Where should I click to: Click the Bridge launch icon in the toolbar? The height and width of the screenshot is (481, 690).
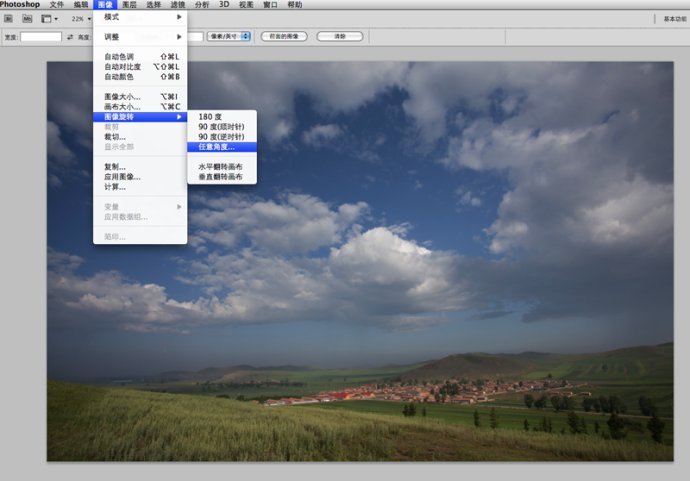point(8,19)
